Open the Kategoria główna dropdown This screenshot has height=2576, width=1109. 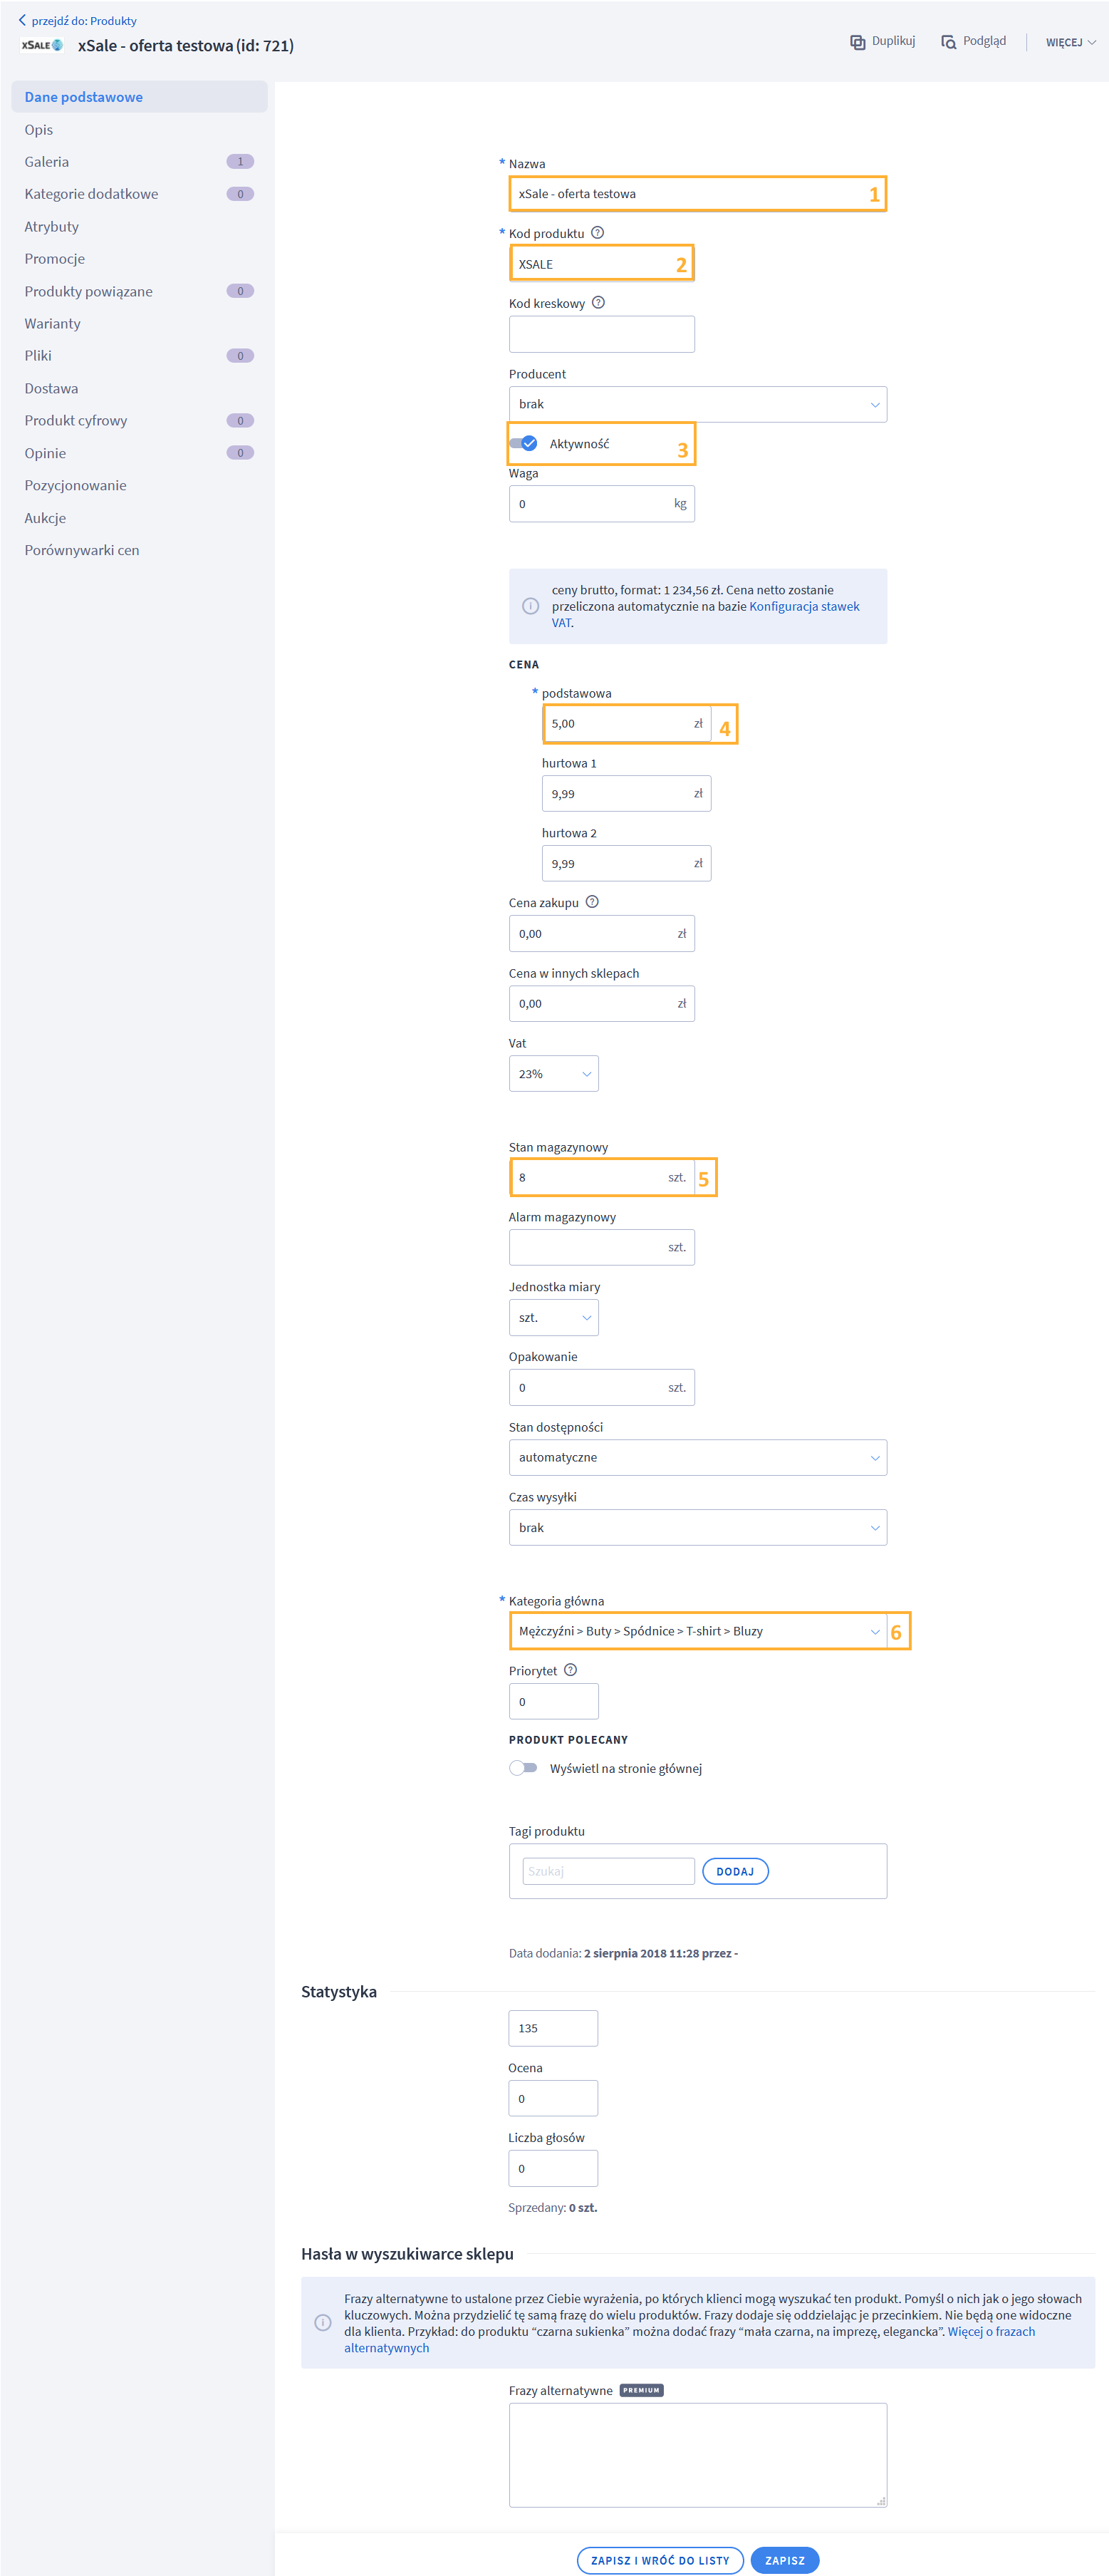tap(697, 1631)
